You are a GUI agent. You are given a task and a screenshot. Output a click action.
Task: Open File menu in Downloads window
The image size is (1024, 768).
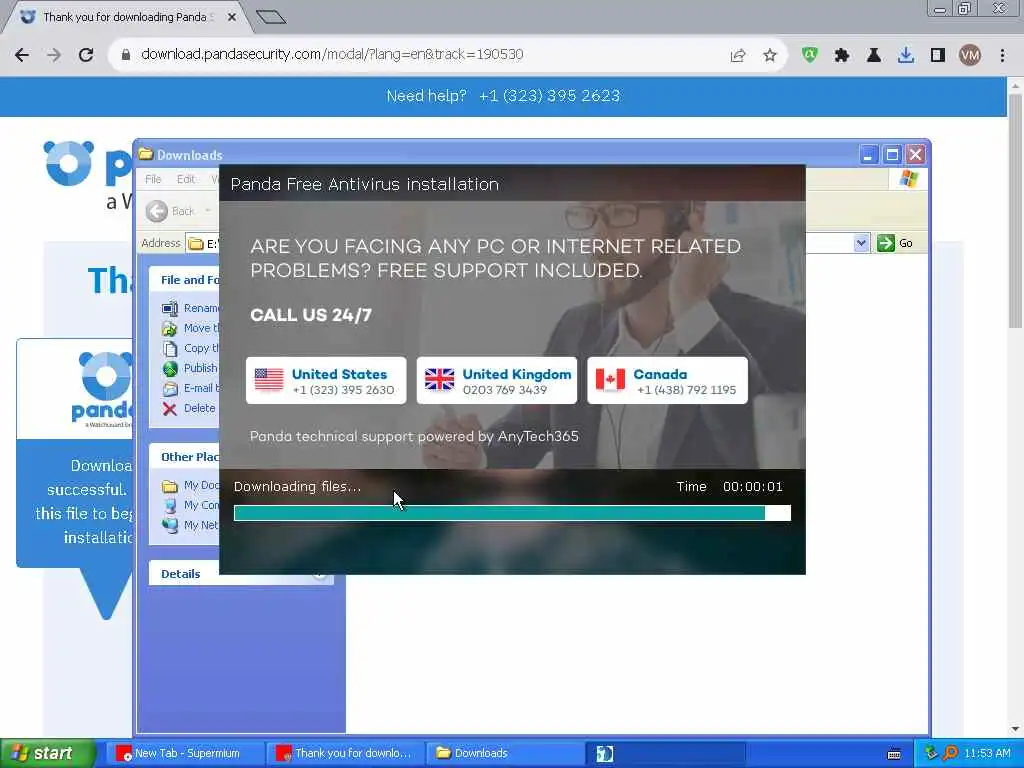click(x=153, y=179)
